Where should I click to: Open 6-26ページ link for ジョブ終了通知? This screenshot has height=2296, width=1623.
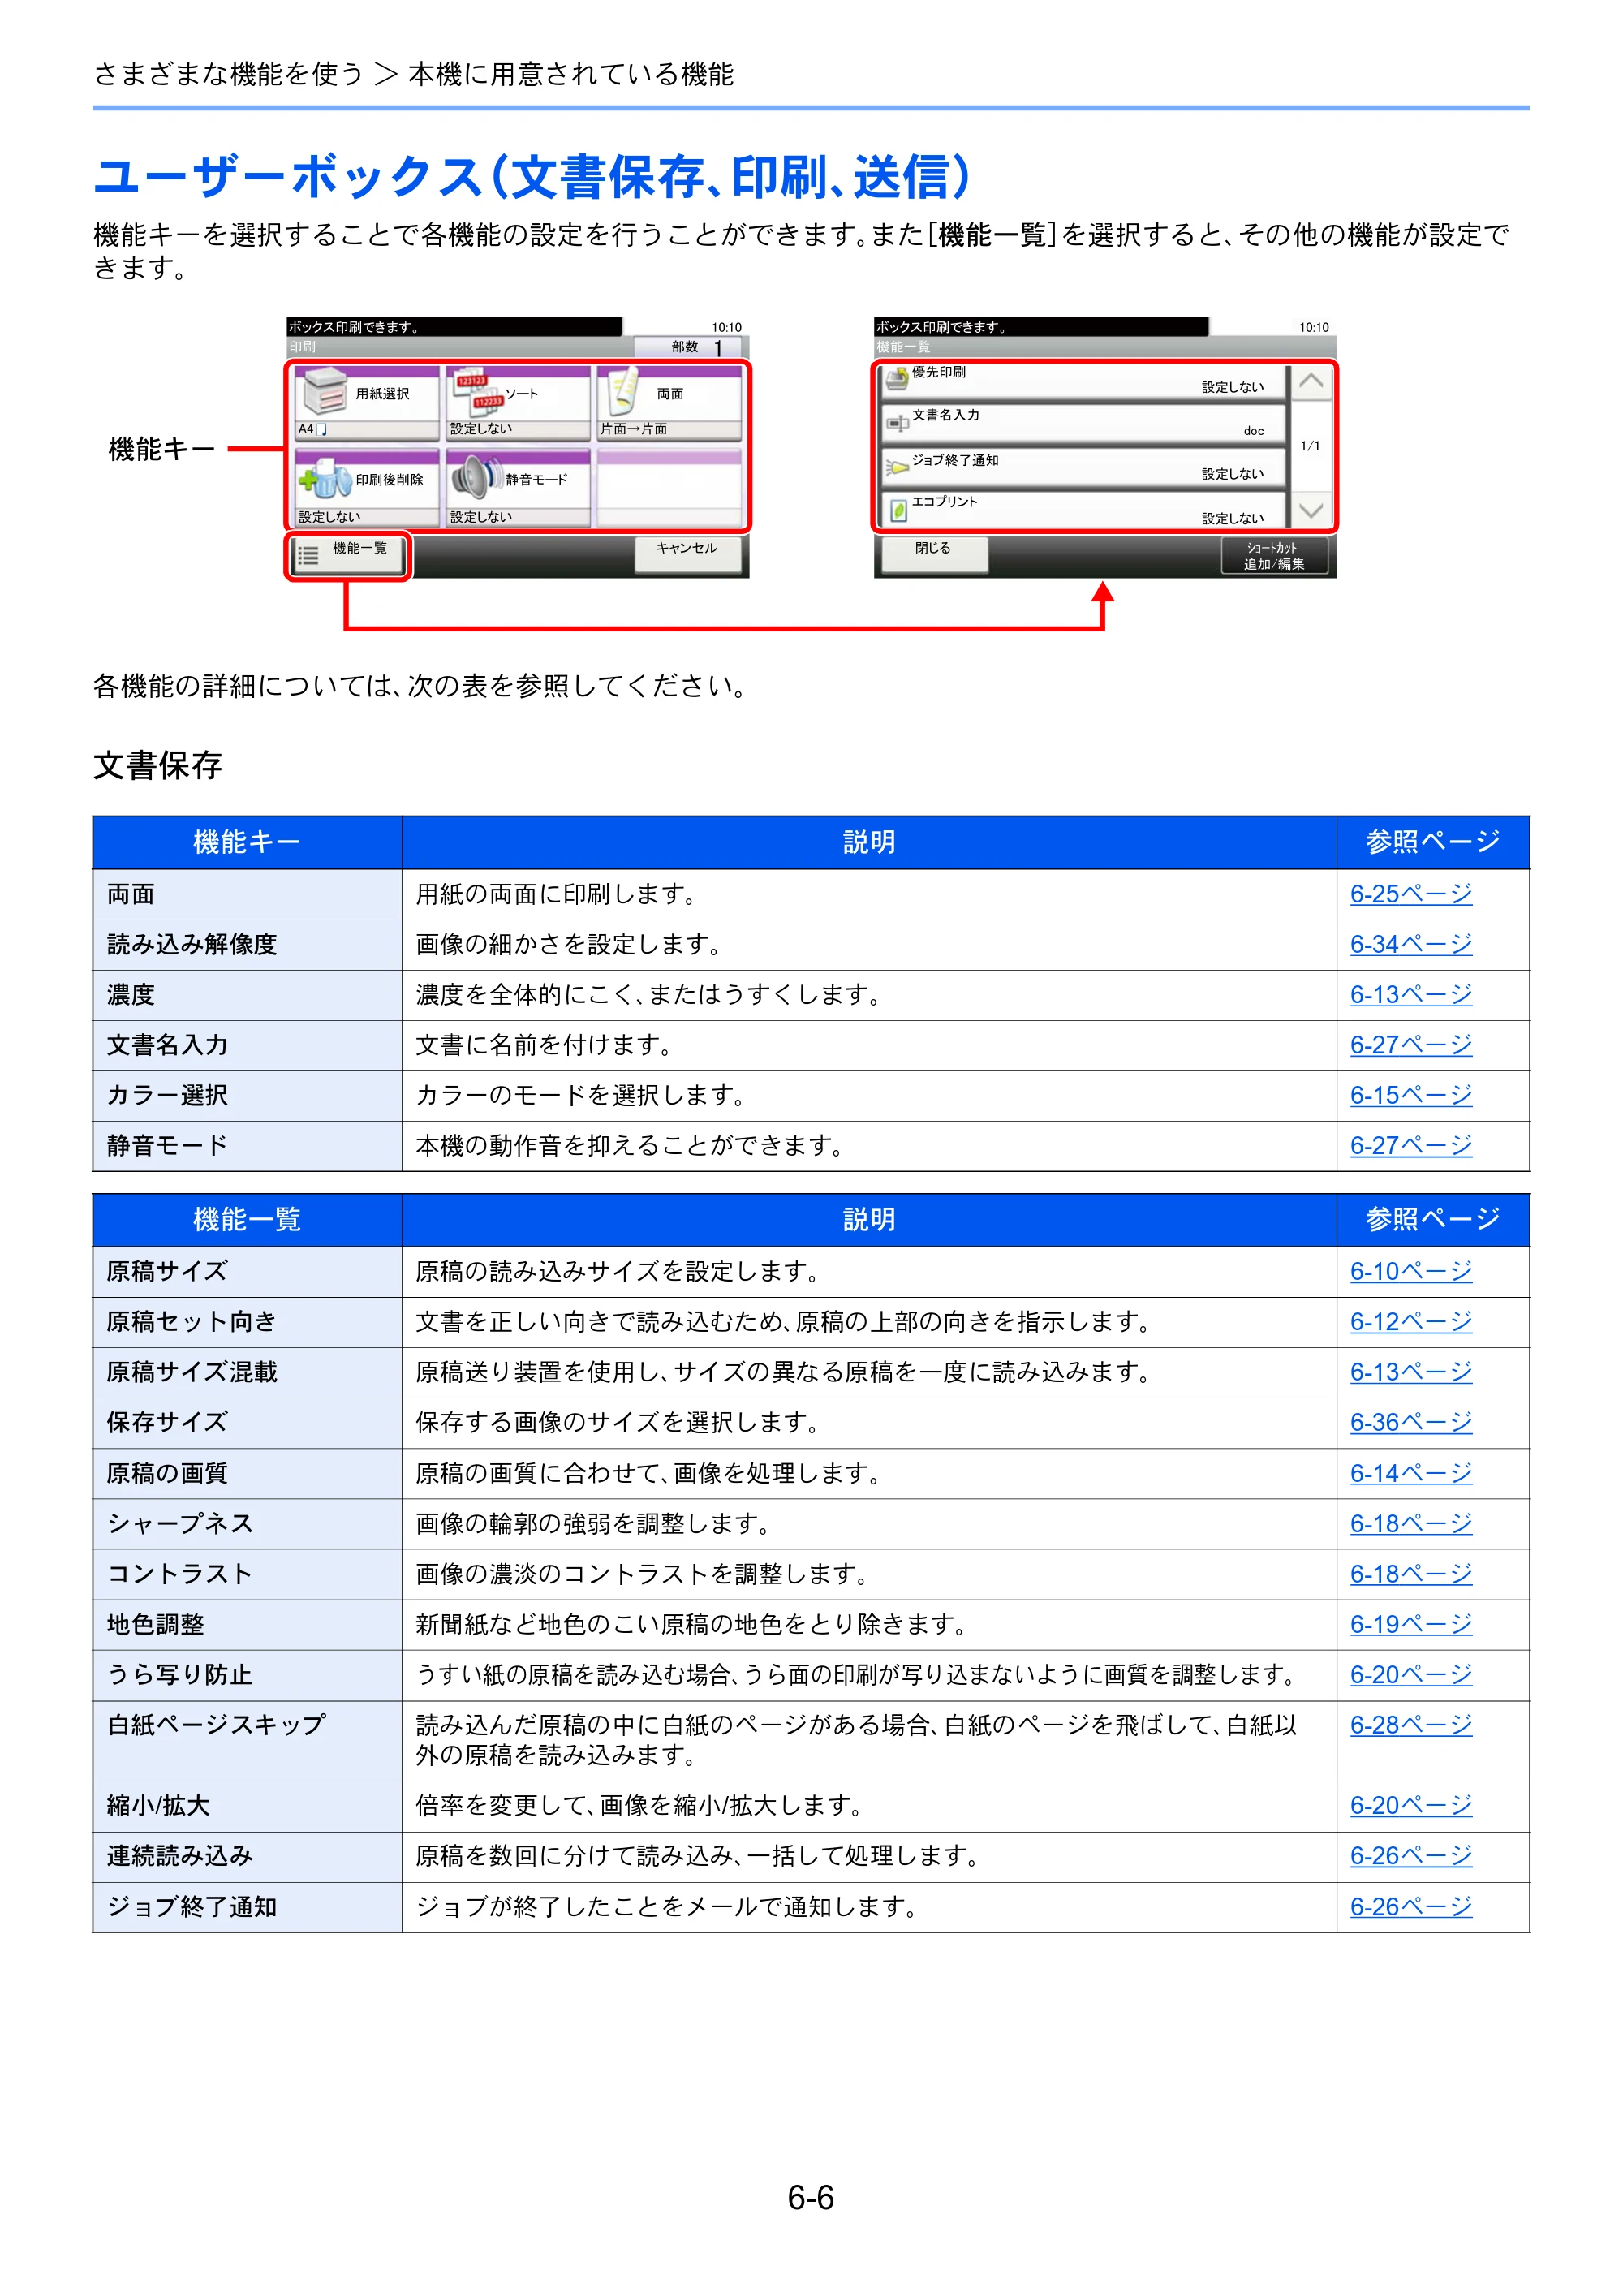pyautogui.click(x=1410, y=1907)
